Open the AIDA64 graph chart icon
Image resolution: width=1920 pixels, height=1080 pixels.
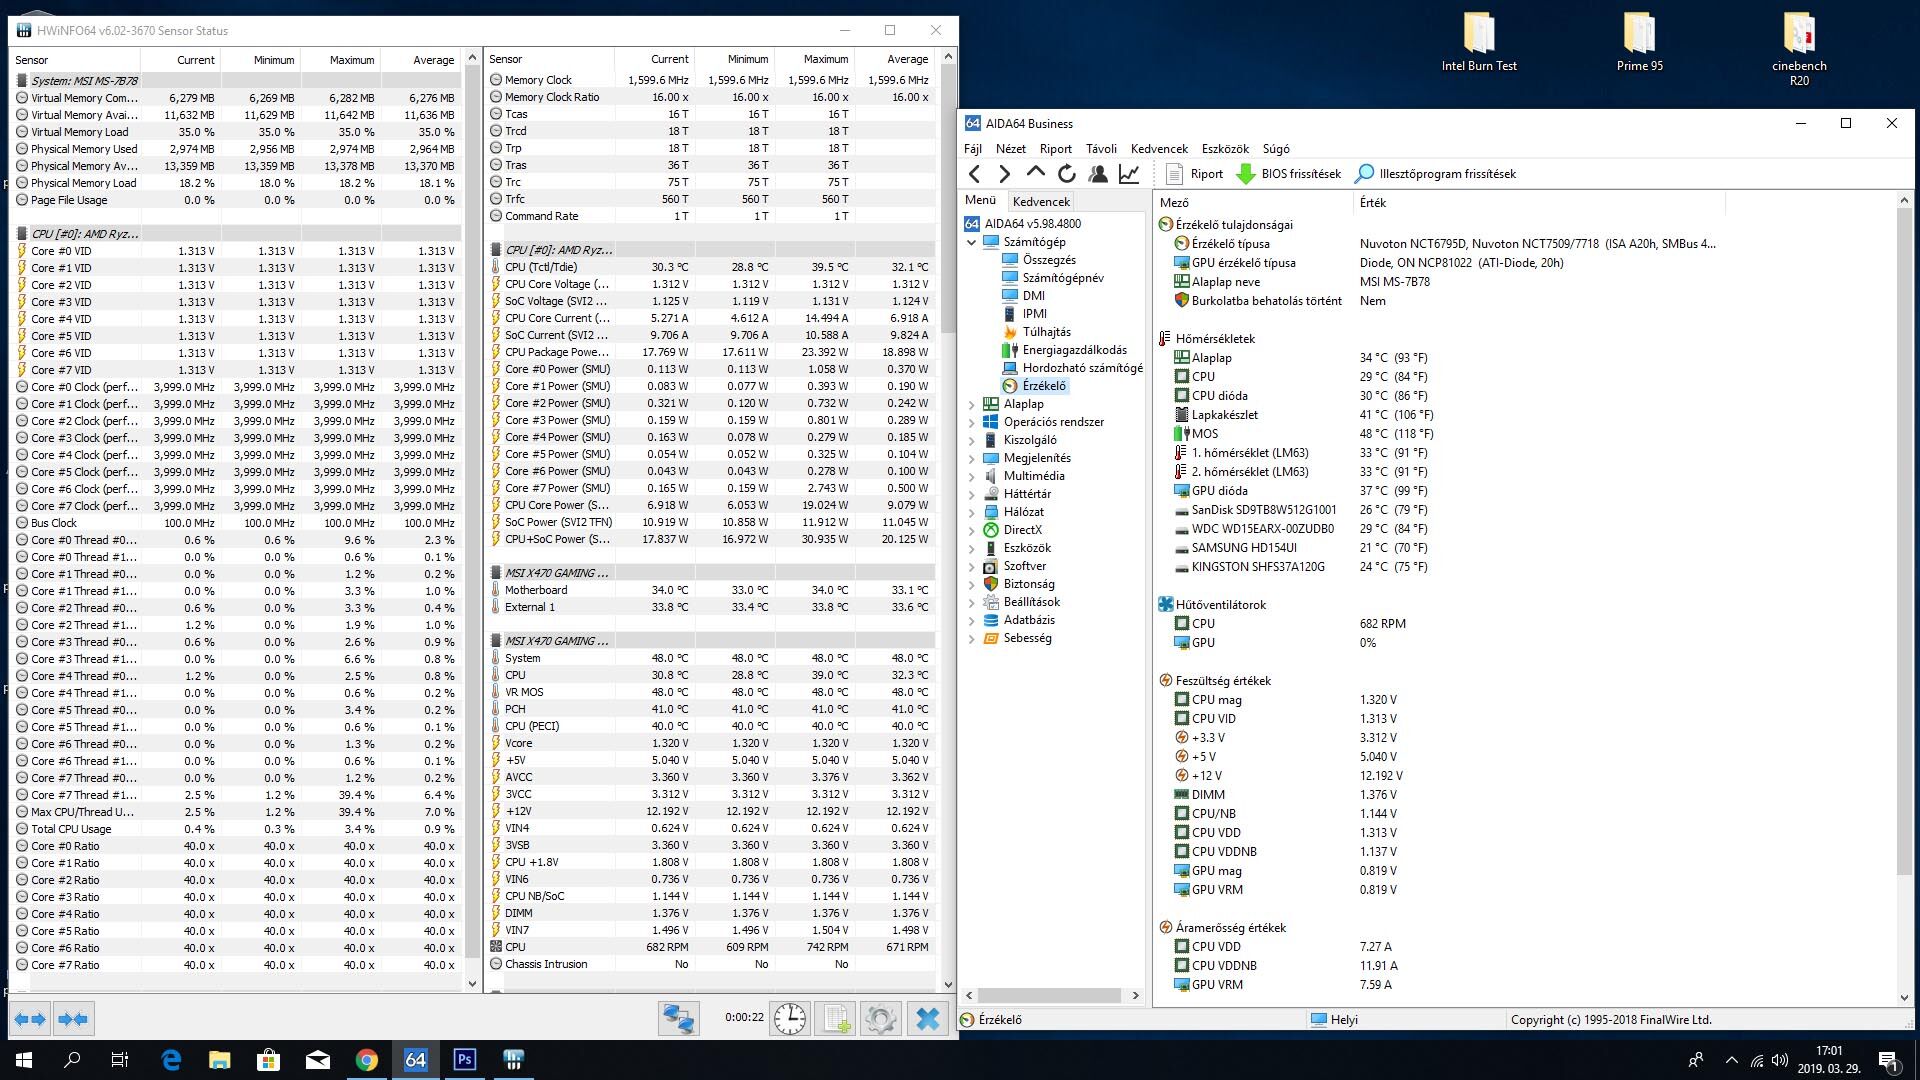click(1129, 174)
